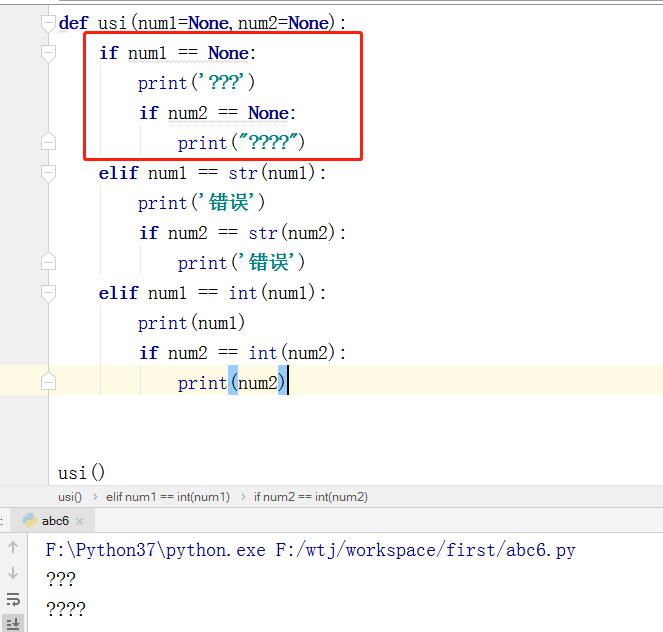Click the print("????") statement
663x632 pixels.
click(x=241, y=142)
